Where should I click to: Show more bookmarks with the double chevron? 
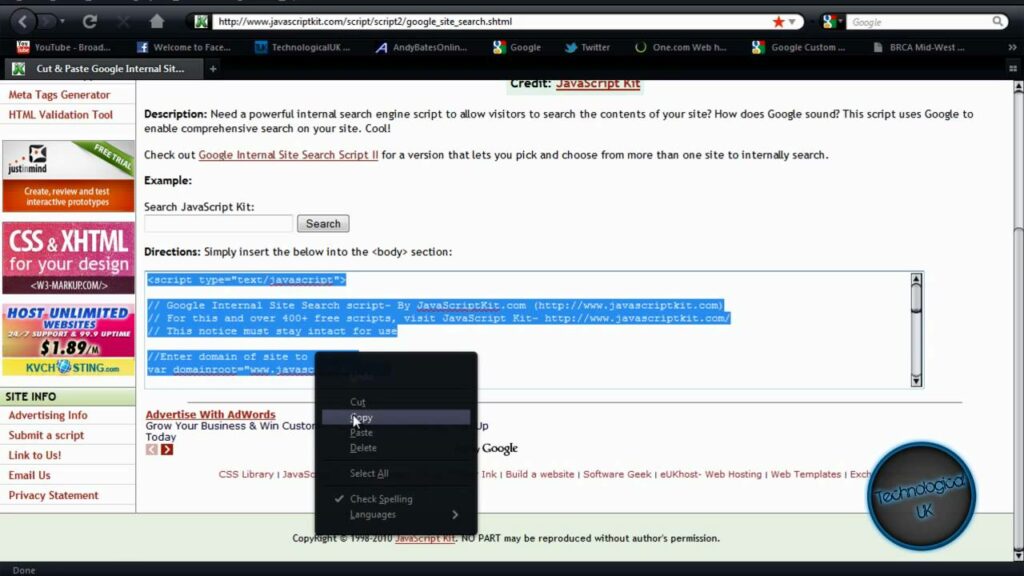(x=1012, y=47)
